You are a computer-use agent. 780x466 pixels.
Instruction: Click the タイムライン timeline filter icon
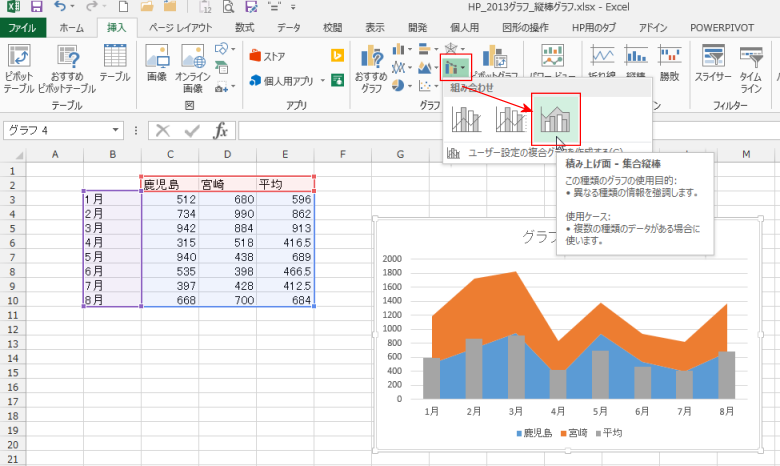point(754,66)
